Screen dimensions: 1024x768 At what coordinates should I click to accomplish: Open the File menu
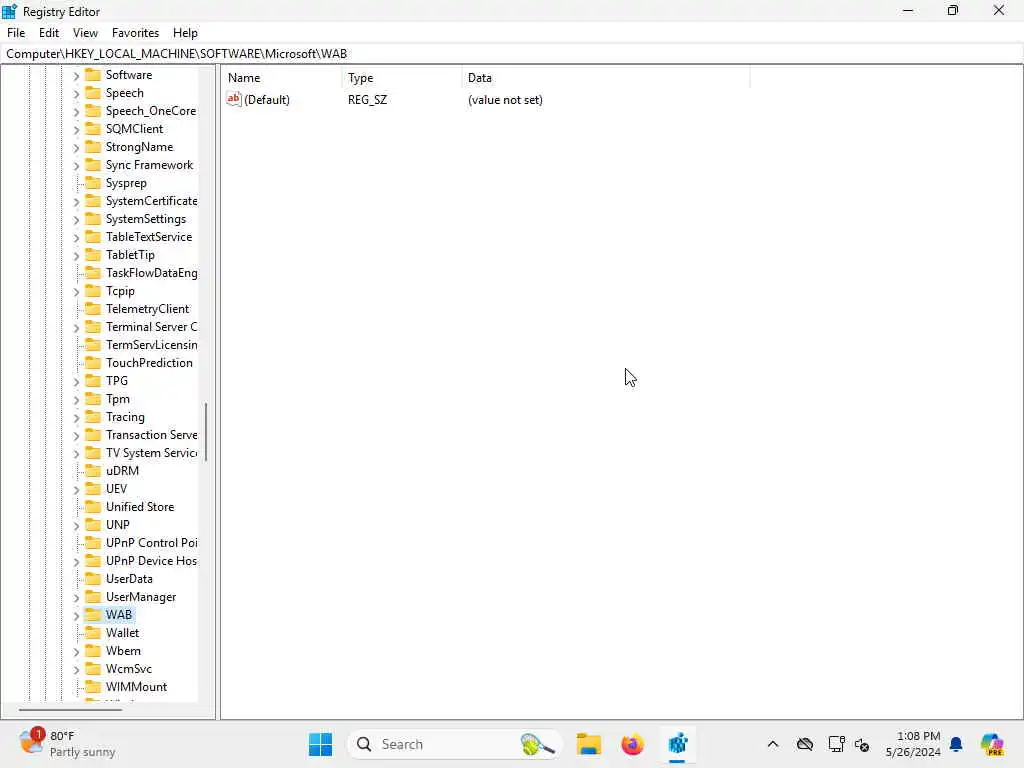(16, 33)
